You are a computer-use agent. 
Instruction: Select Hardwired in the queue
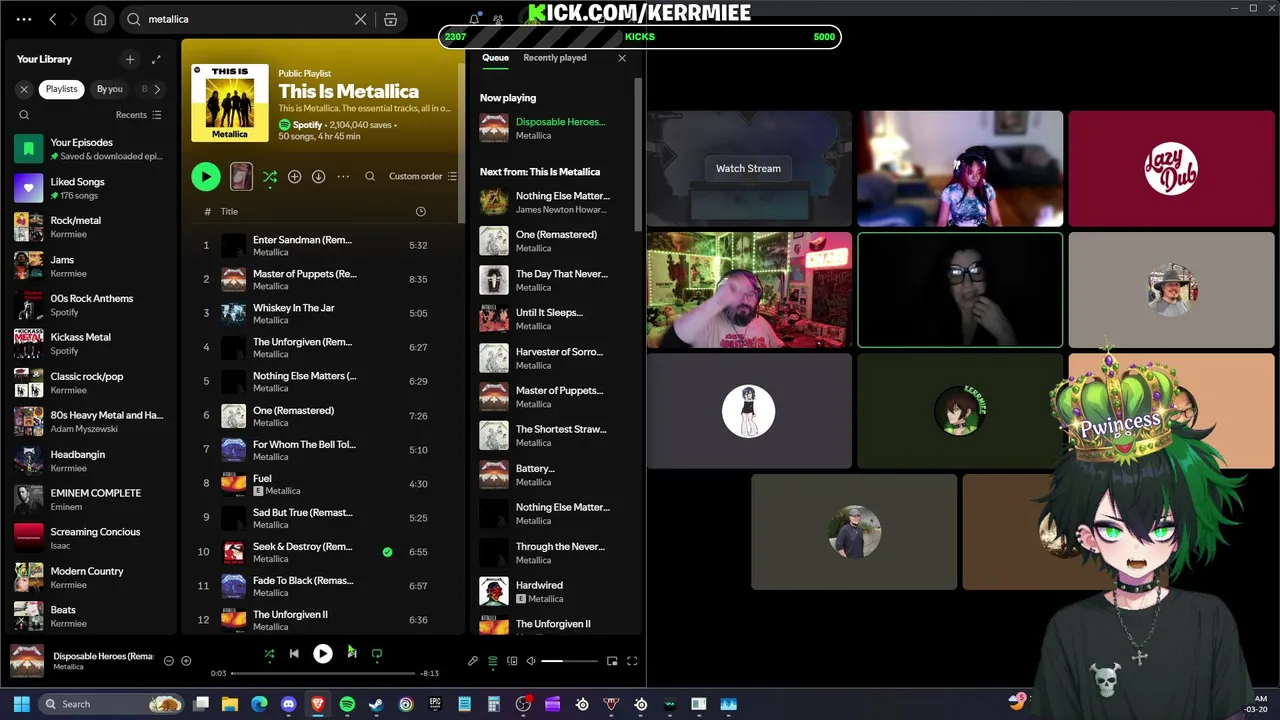(x=553, y=592)
